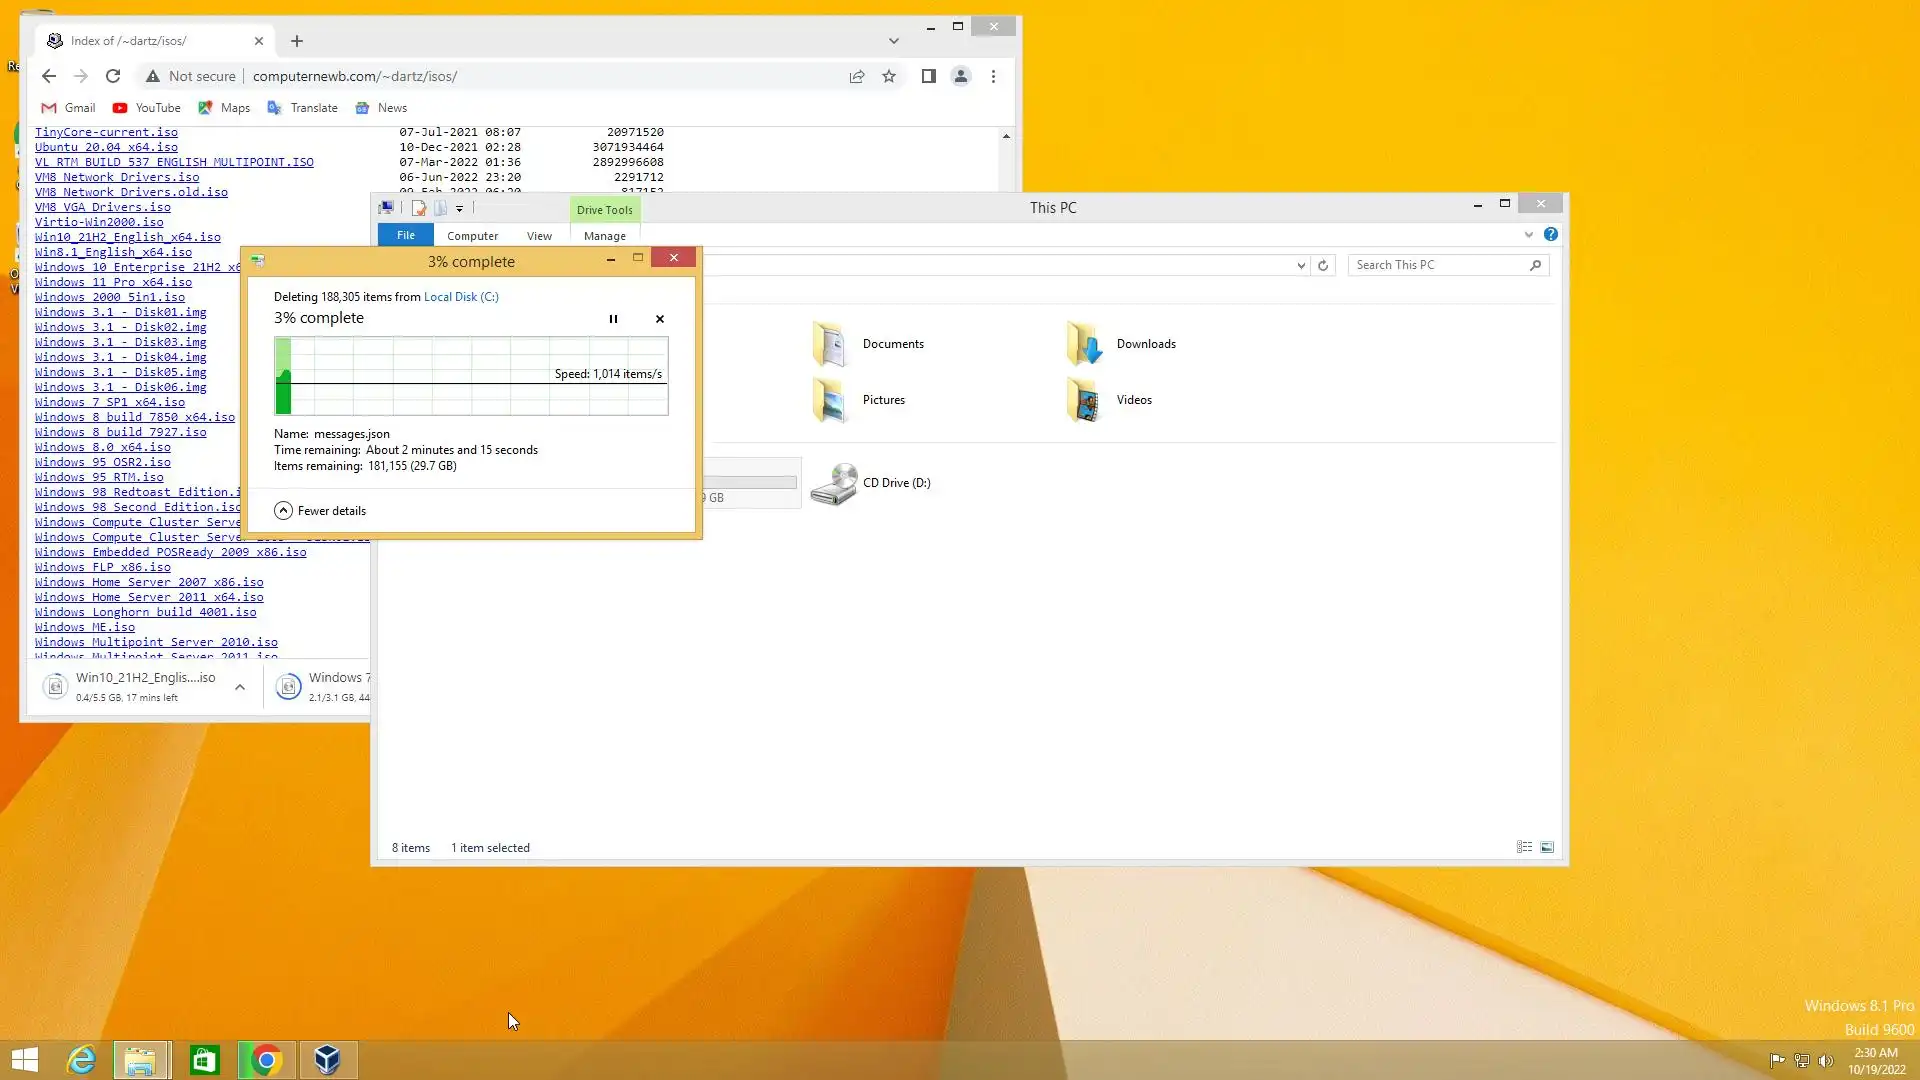Open Explorer Help question mark icon

(1551, 234)
